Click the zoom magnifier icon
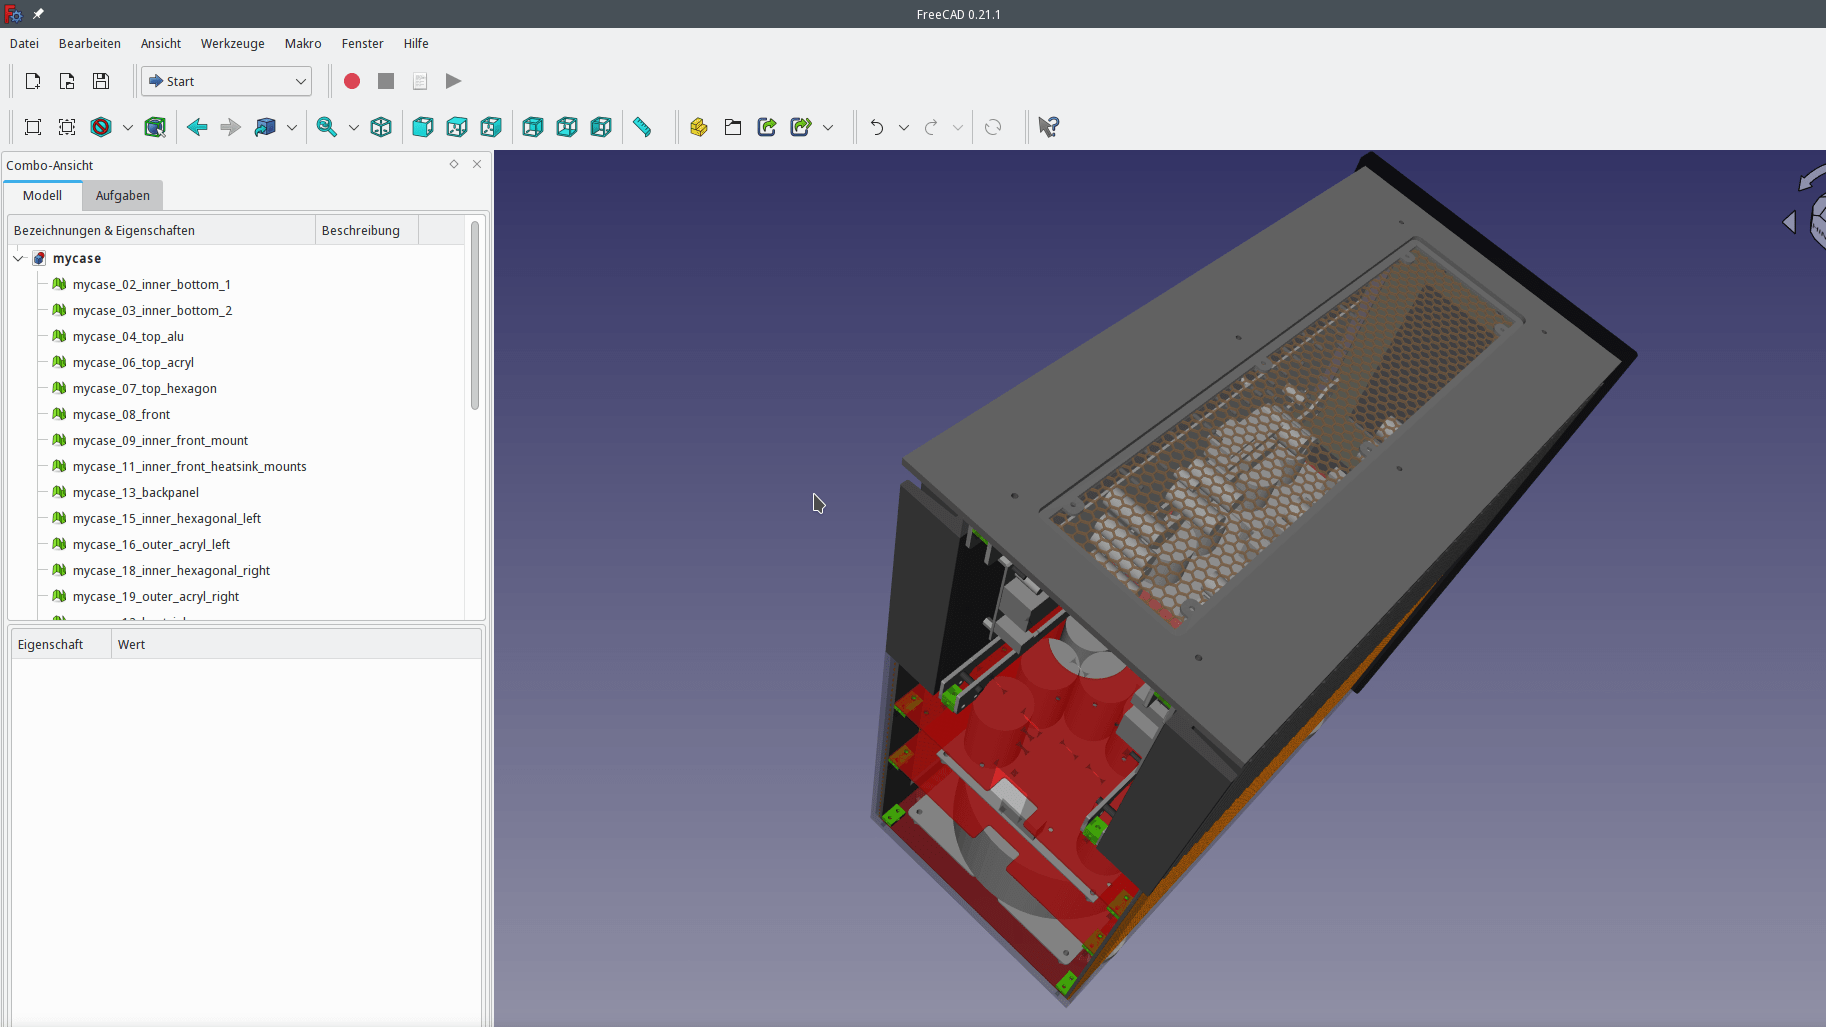1826x1027 pixels. pyautogui.click(x=327, y=127)
